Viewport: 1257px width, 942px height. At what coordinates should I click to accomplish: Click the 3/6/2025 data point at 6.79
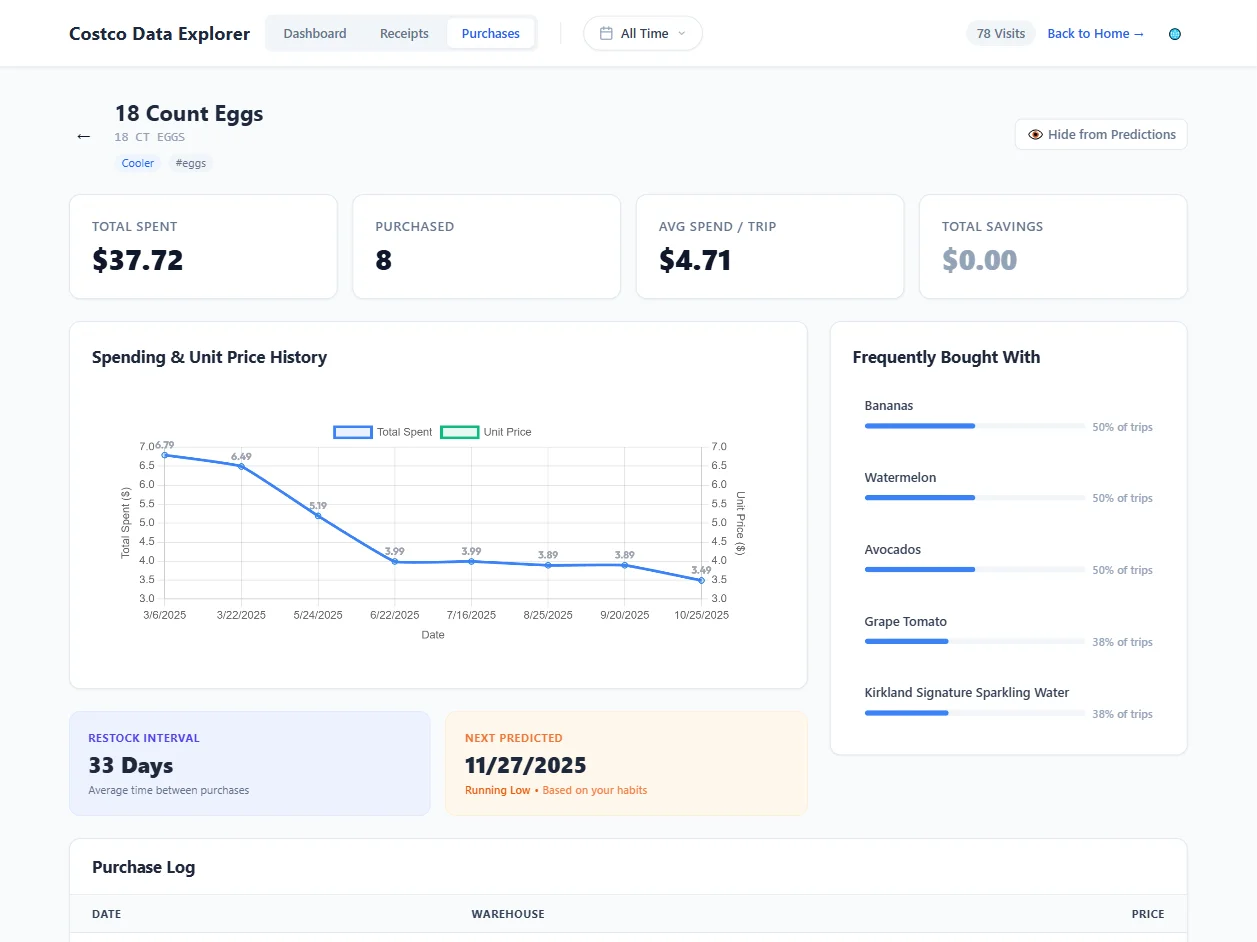165,455
